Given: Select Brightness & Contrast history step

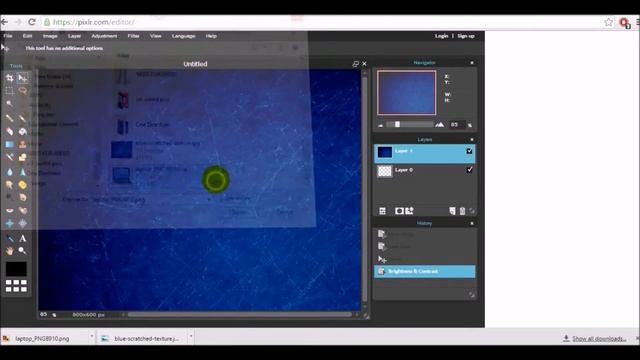Looking at the screenshot, I should pos(424,271).
